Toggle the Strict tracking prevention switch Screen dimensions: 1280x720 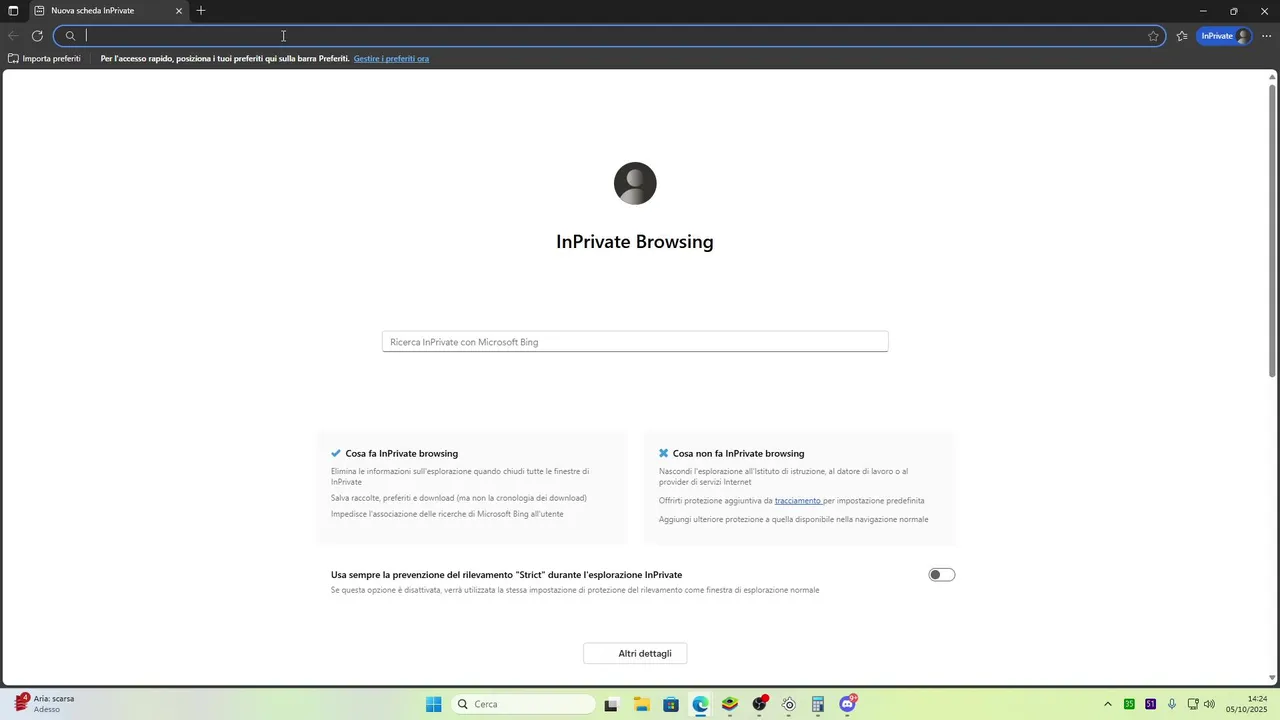point(942,575)
